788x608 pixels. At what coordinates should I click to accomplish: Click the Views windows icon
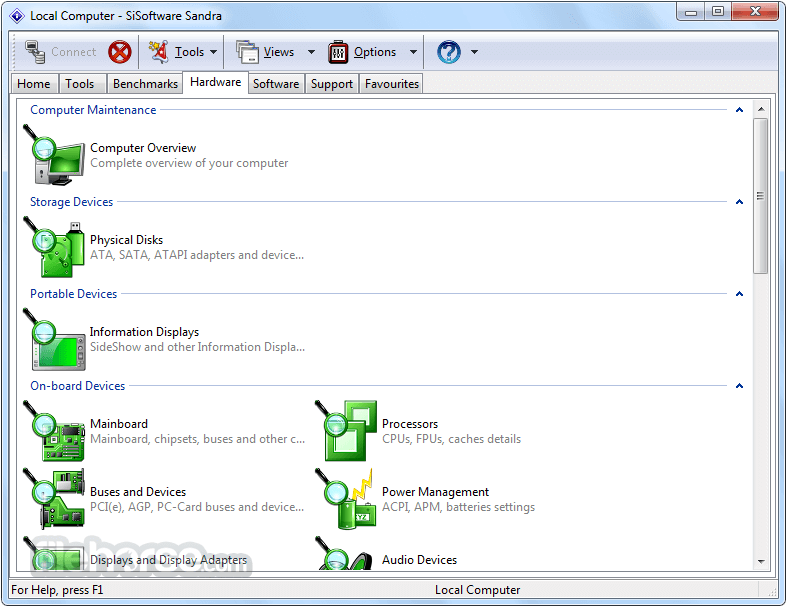click(247, 52)
